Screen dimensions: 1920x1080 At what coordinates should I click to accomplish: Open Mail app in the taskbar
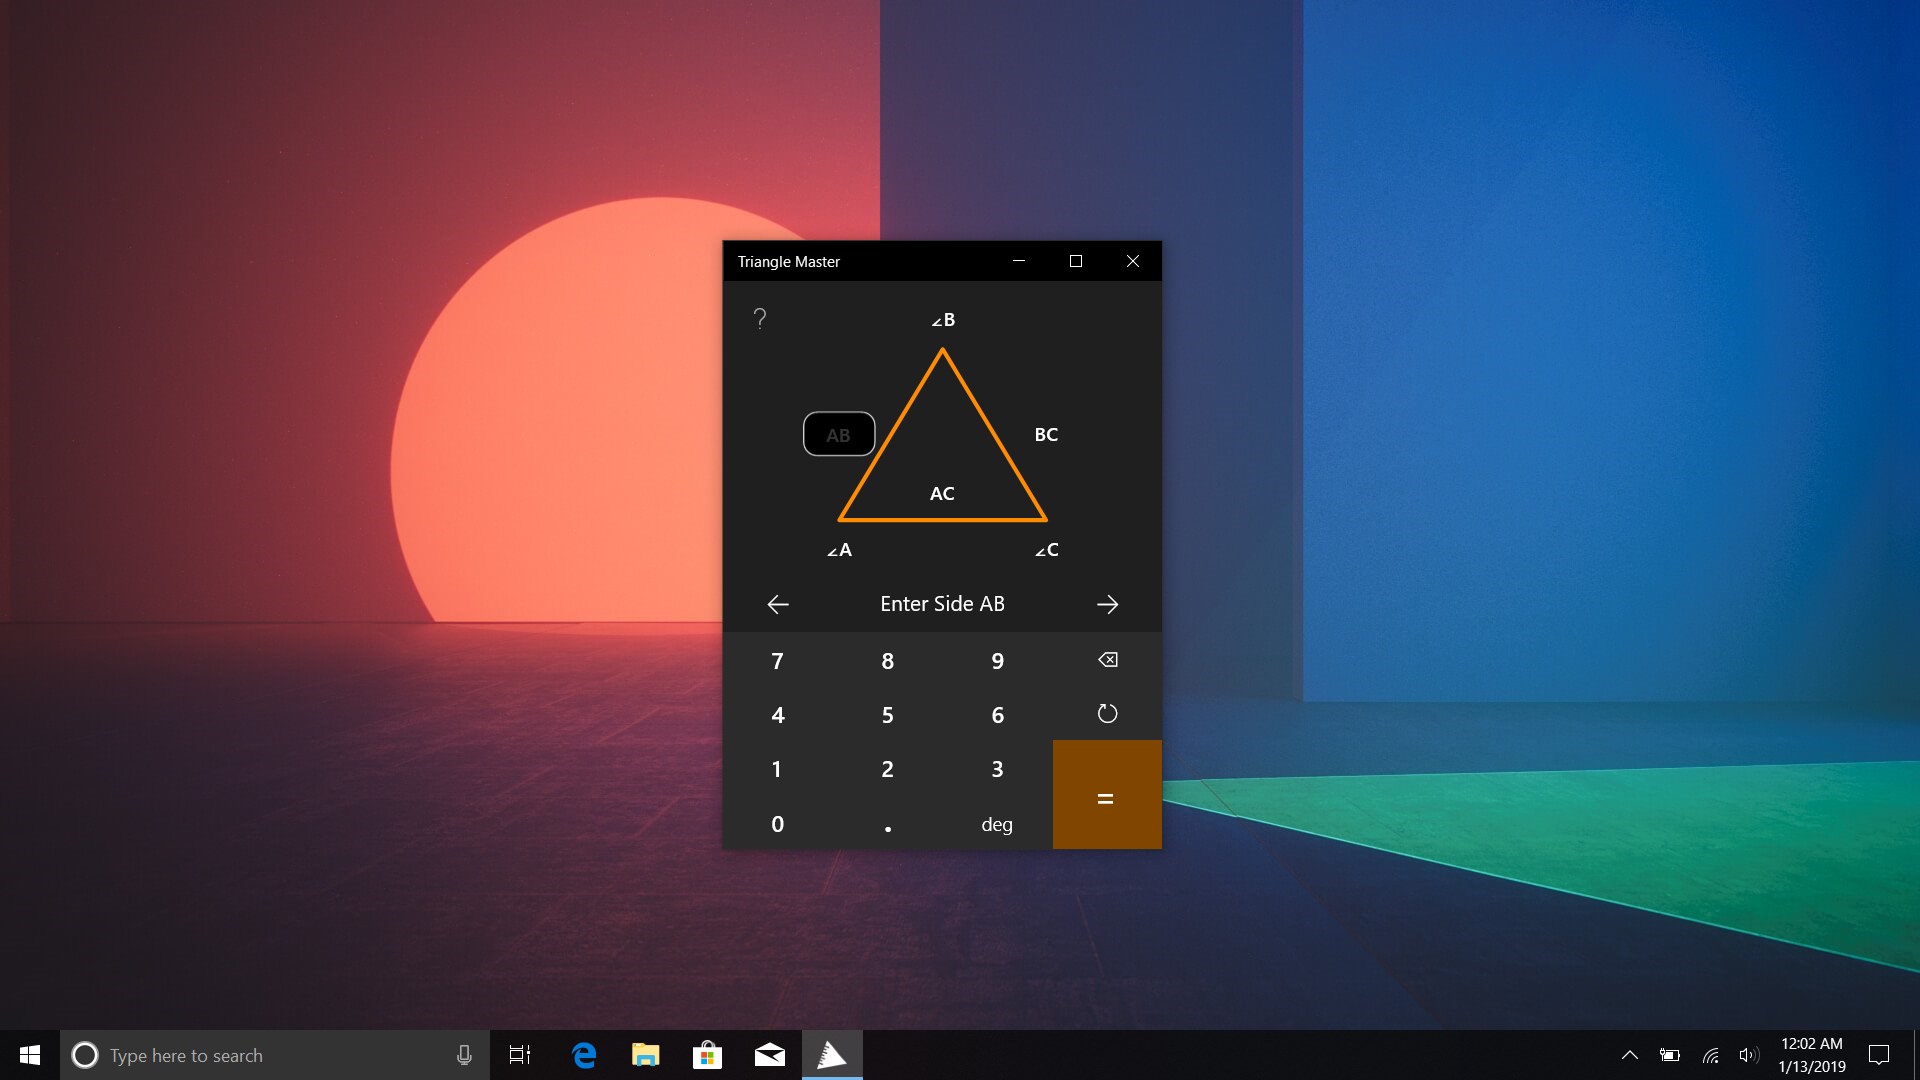769,1055
